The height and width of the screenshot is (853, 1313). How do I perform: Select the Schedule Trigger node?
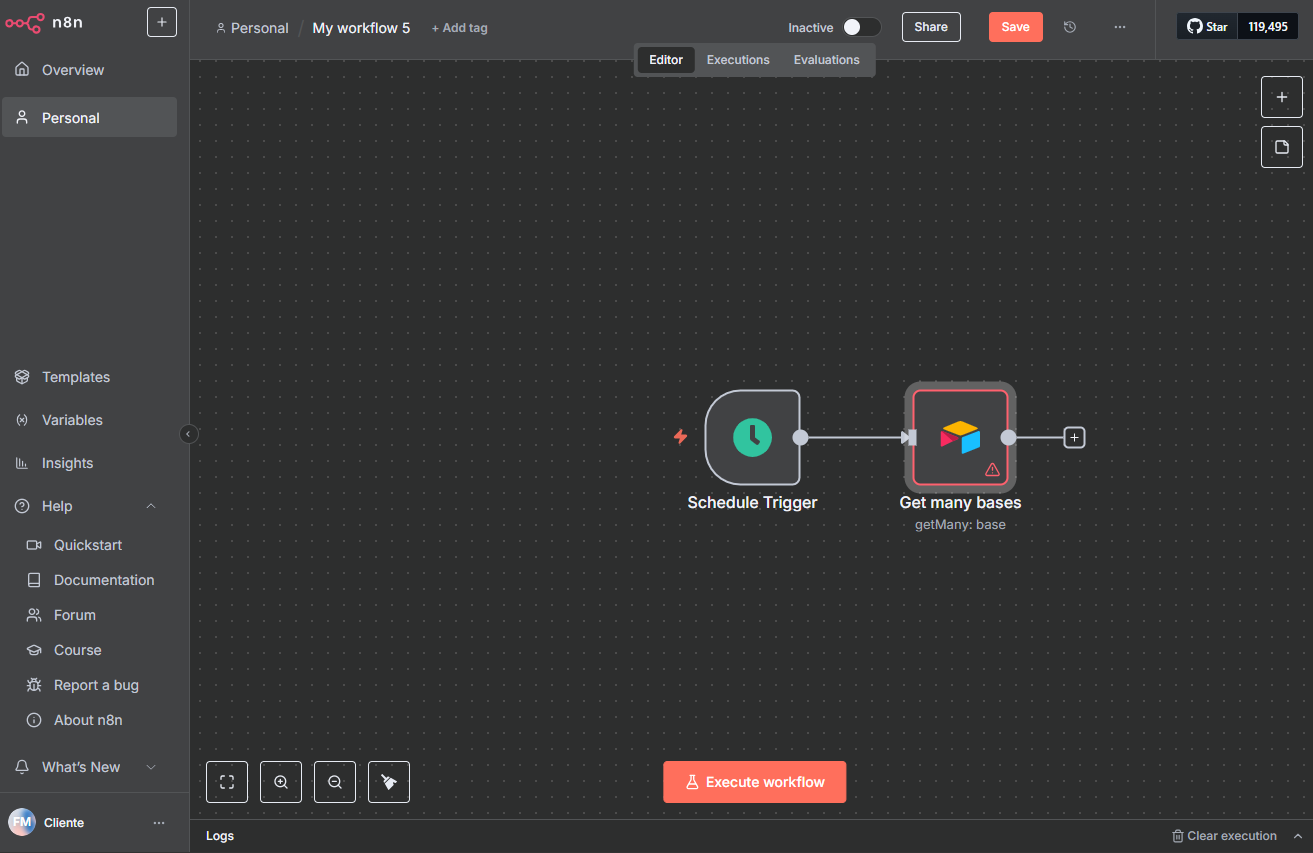point(752,437)
